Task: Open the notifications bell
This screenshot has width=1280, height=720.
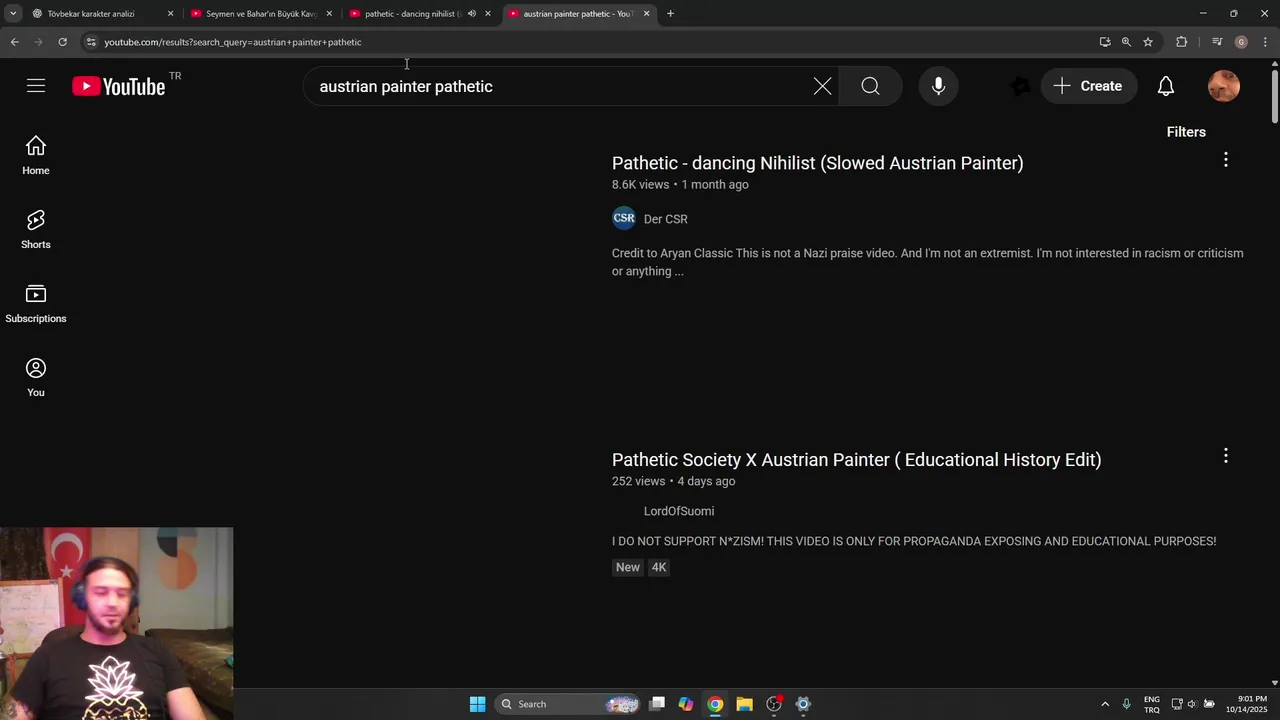Action: coord(1166,86)
